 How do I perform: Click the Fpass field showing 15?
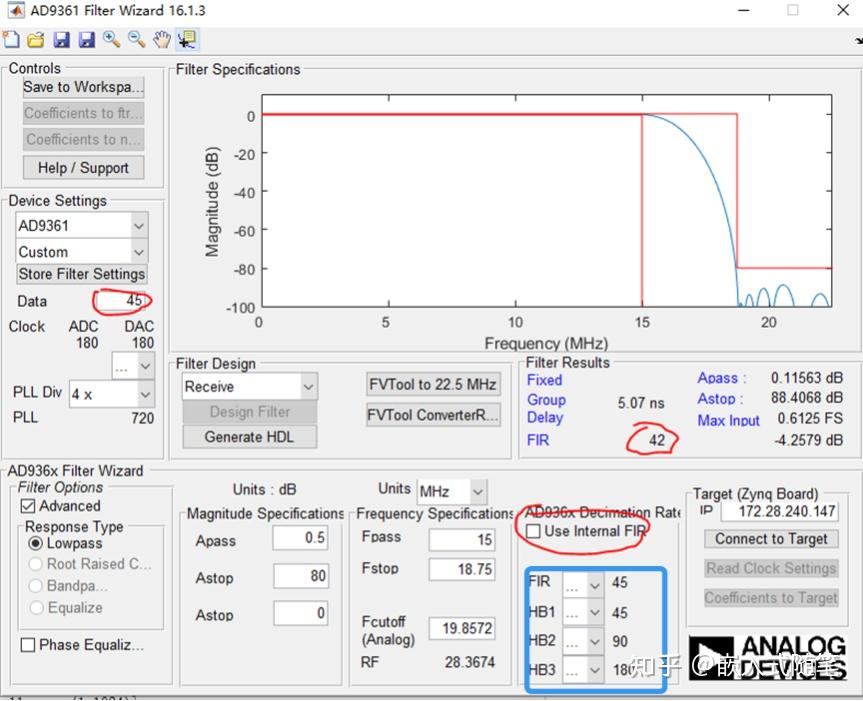(x=462, y=539)
